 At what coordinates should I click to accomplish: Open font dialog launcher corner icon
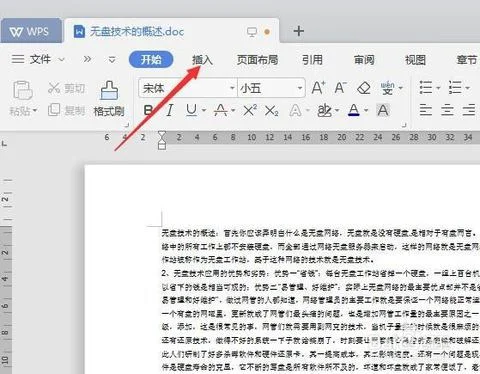coord(404,125)
